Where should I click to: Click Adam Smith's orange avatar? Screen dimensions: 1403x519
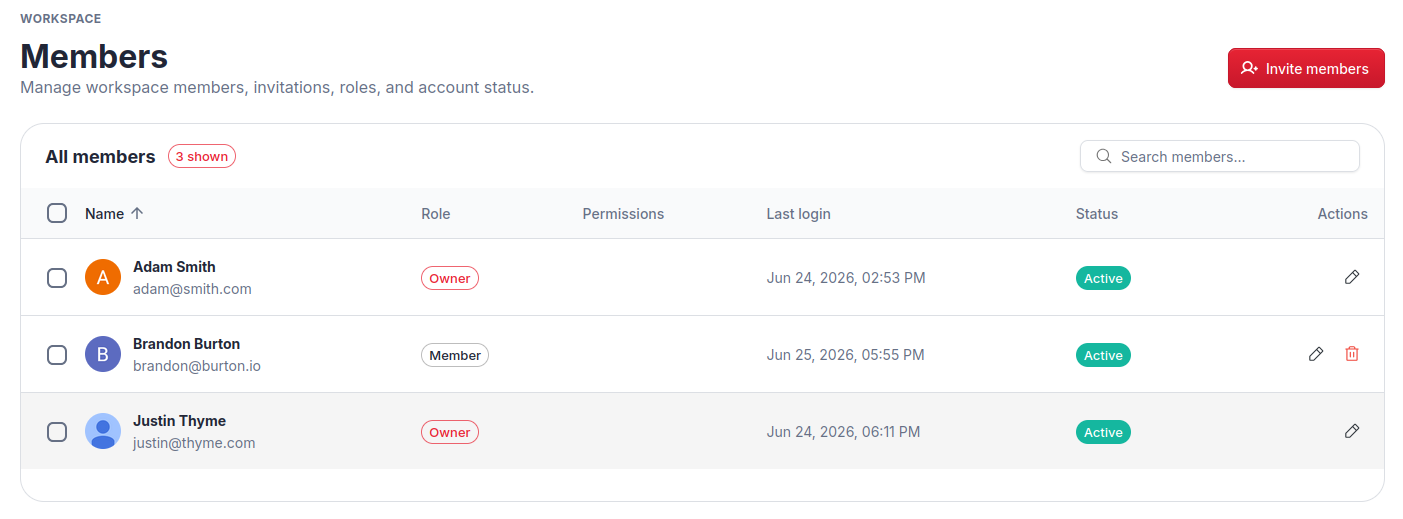coord(103,277)
